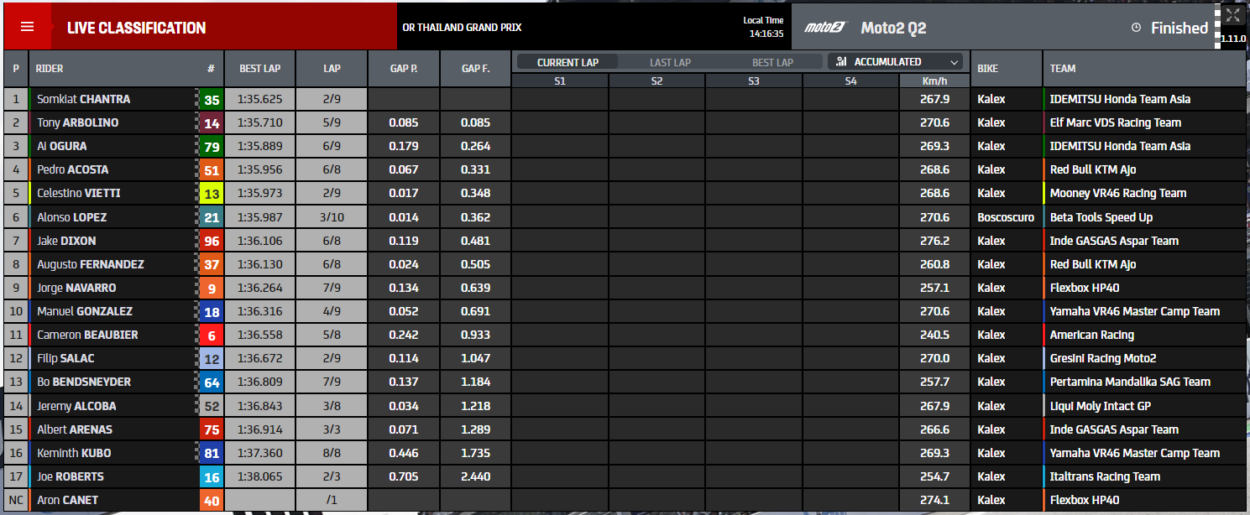Click the clock icon beside Finished
The image size is (1250, 515).
point(1136,28)
